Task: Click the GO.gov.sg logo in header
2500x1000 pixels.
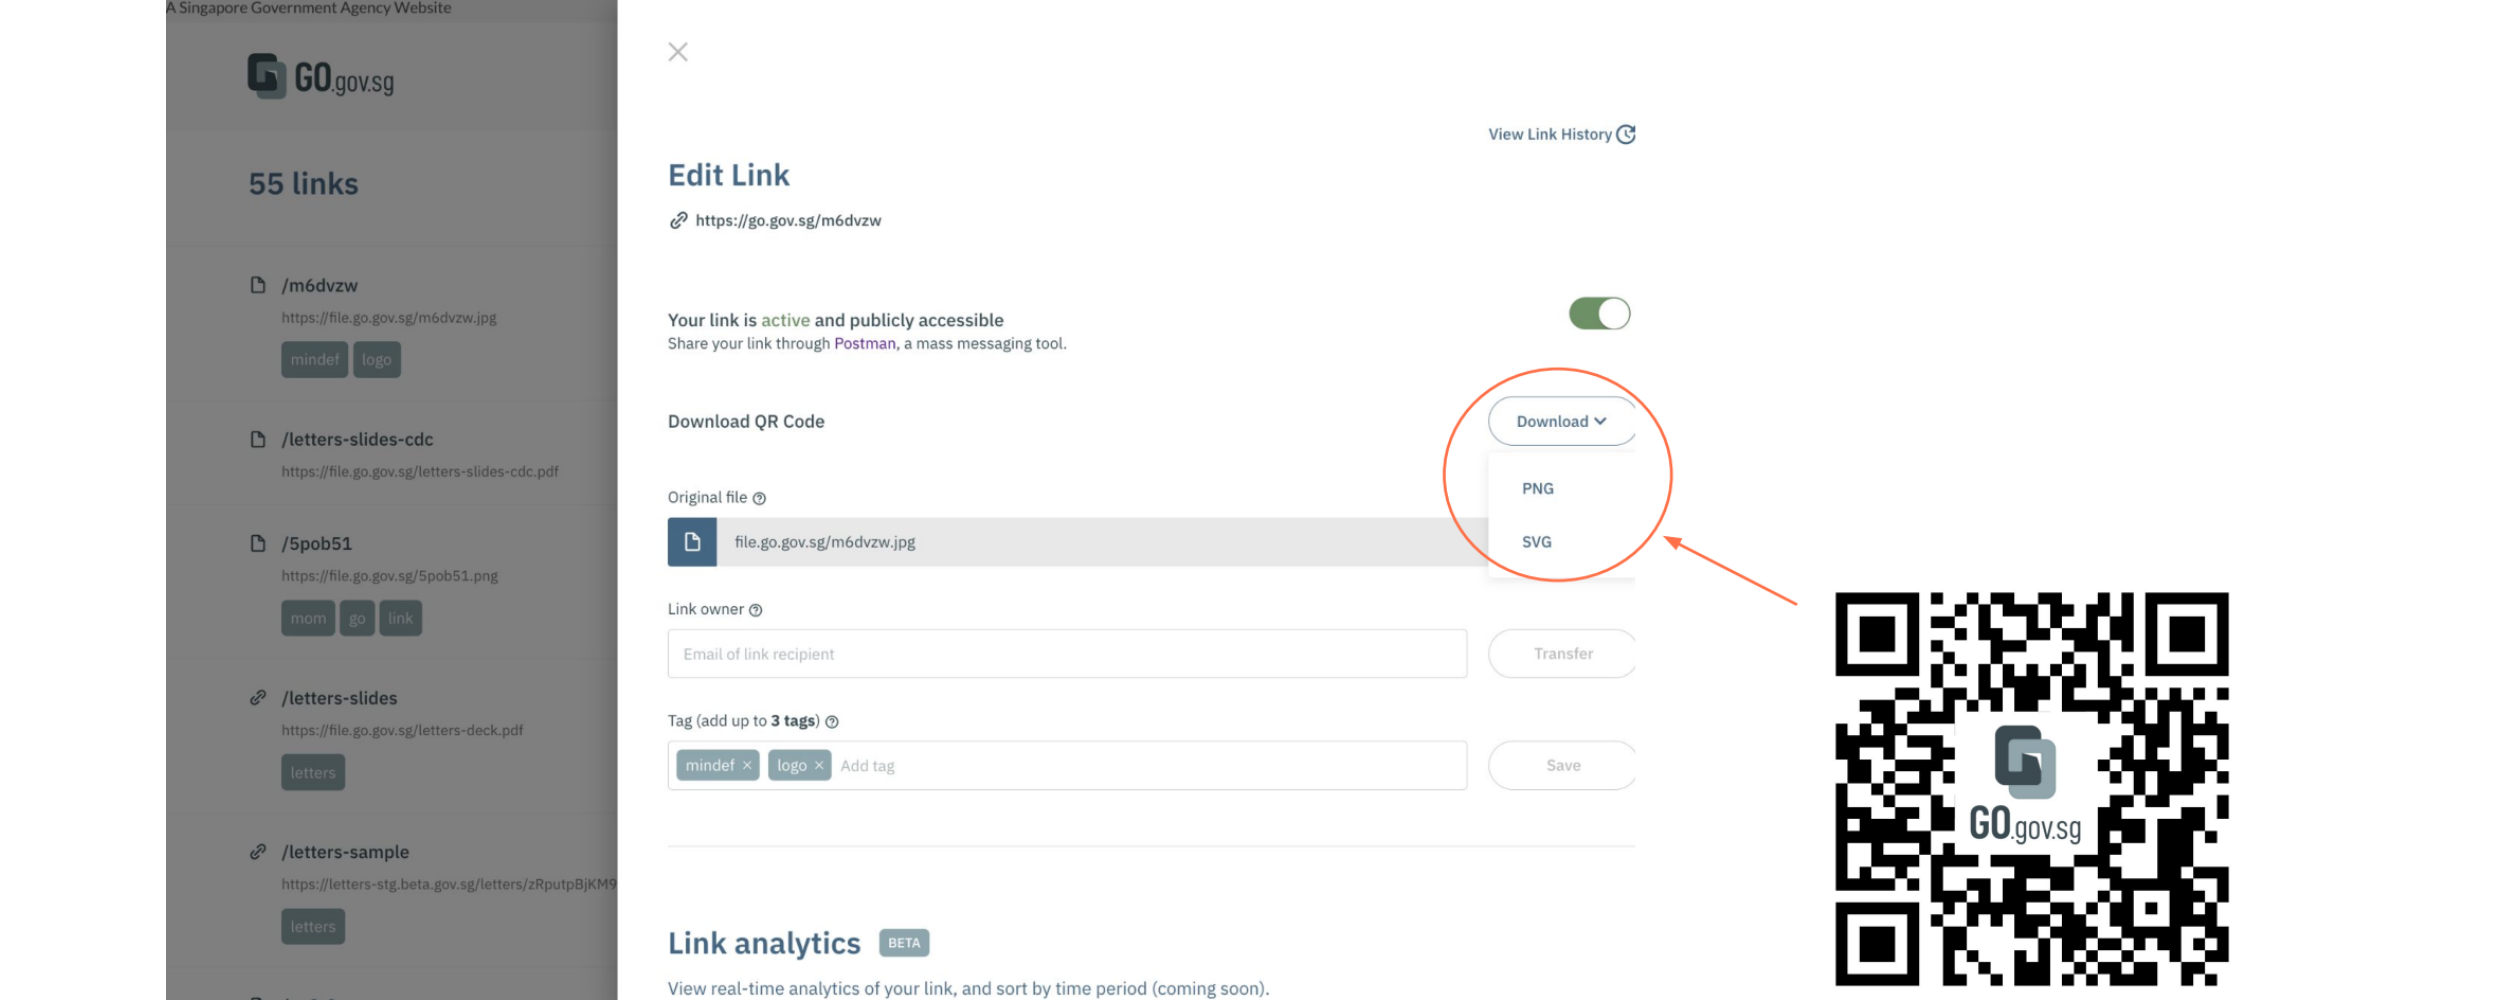Action: [321, 76]
